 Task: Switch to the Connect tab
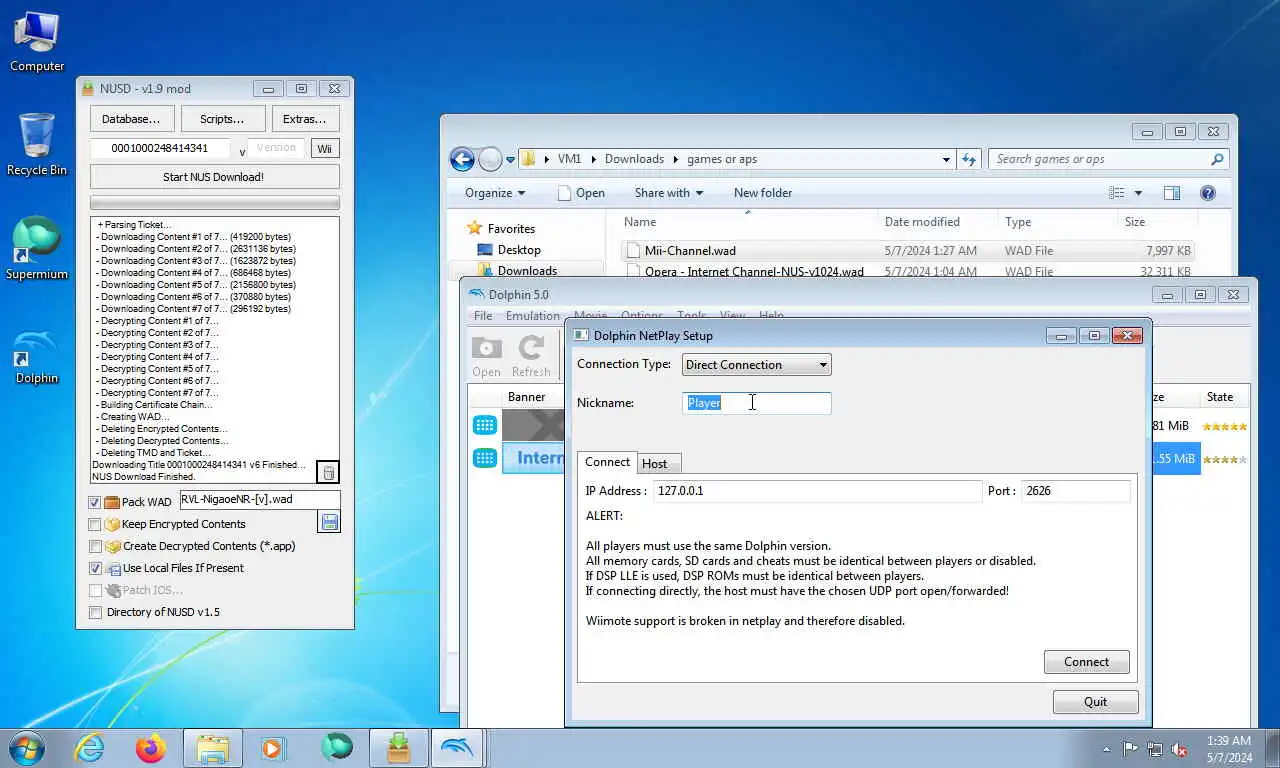607,462
